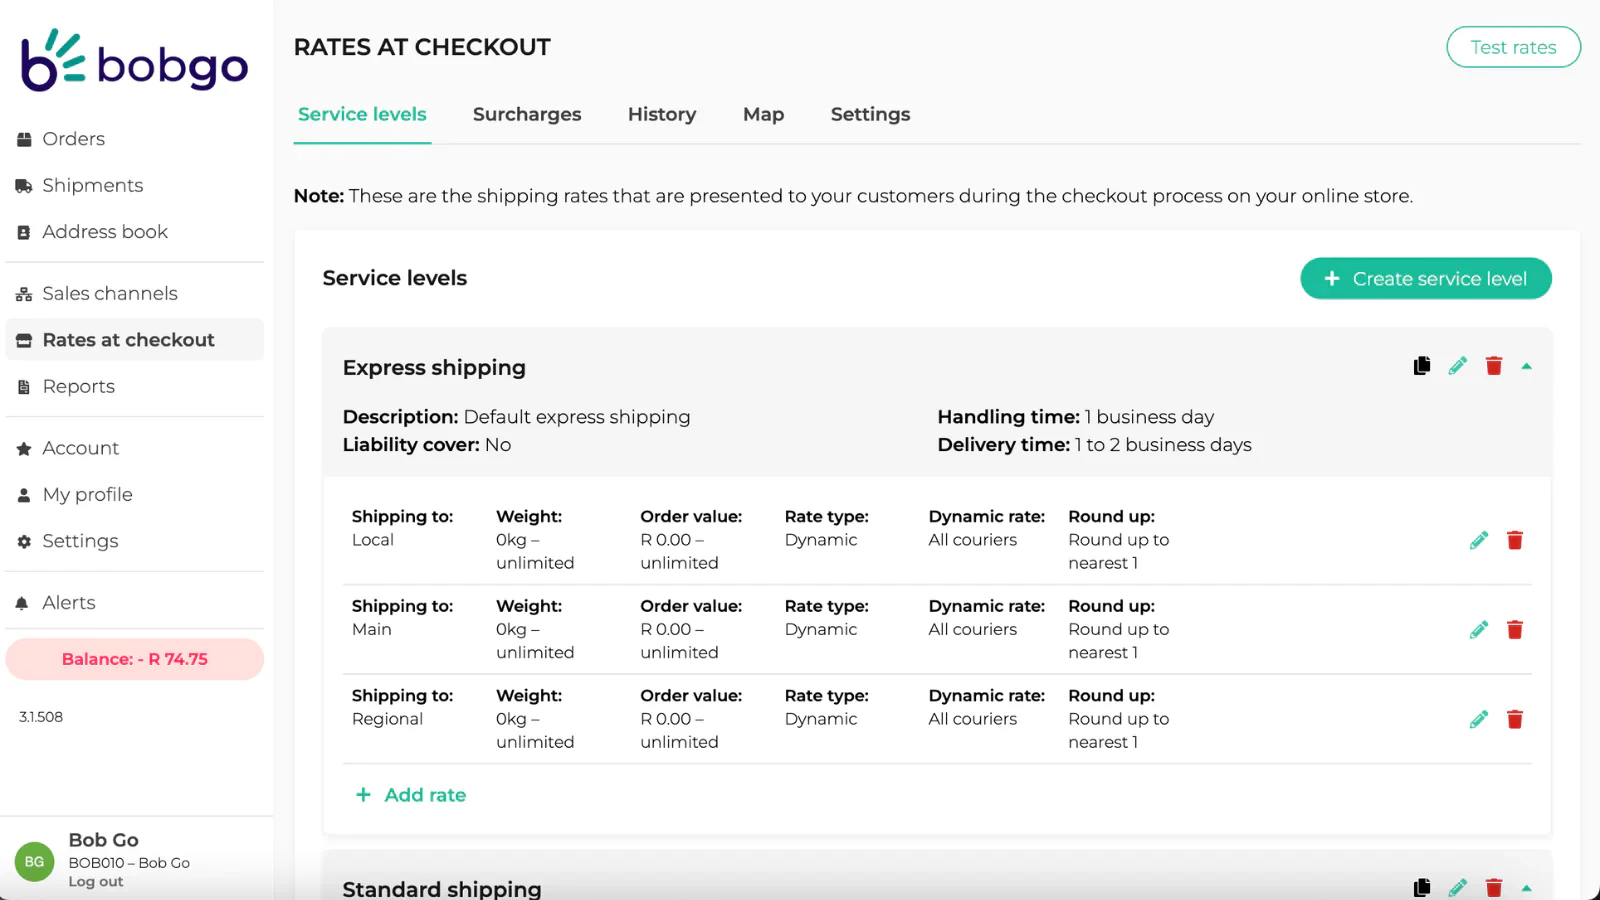Screen dimensions: 1600x900
Task: Duplicate the Standard shipping service level
Action: (1422, 887)
